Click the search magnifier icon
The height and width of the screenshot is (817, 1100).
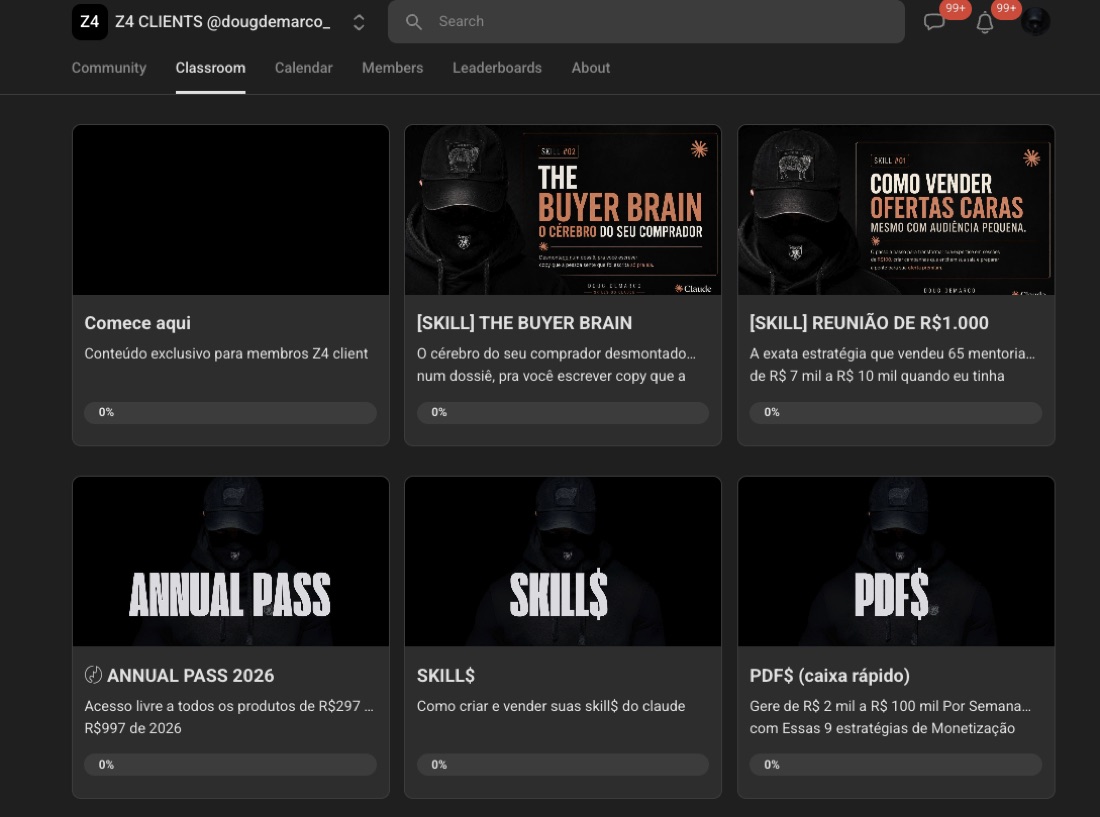(414, 22)
